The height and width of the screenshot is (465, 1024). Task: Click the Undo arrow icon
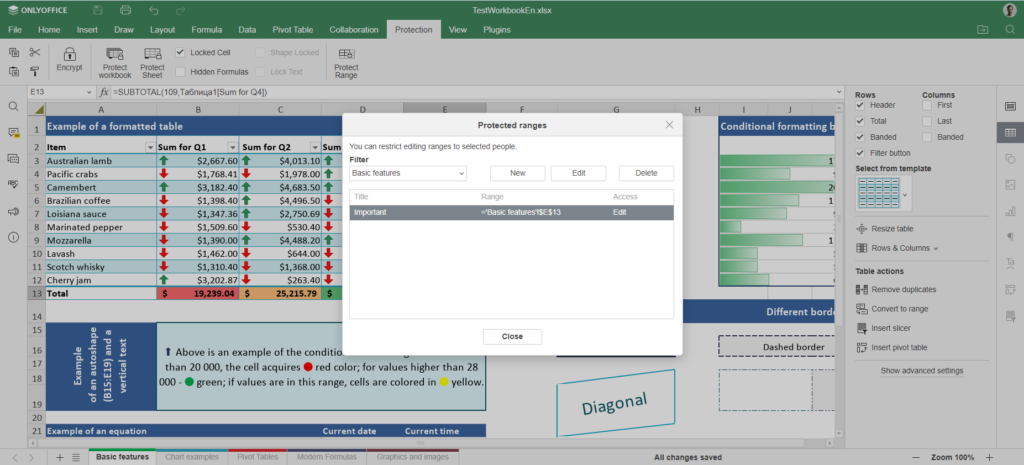(x=153, y=10)
